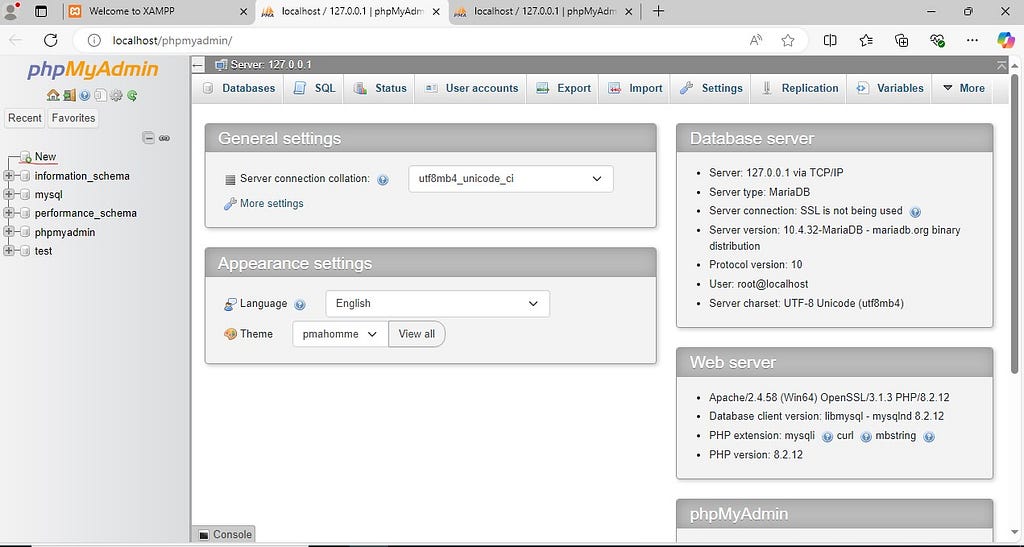Open the More tab dropdown
1024x547 pixels.
(964, 88)
